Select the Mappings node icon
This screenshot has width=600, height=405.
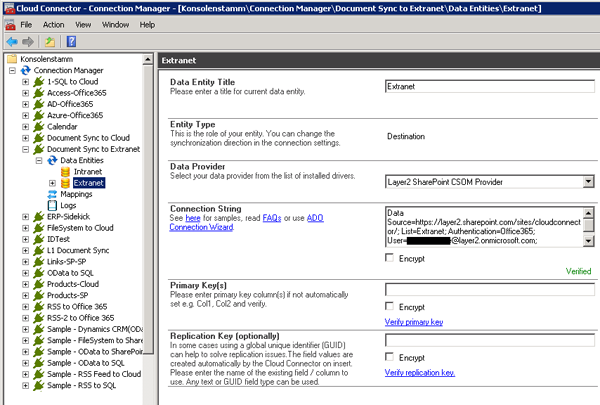tap(52, 194)
